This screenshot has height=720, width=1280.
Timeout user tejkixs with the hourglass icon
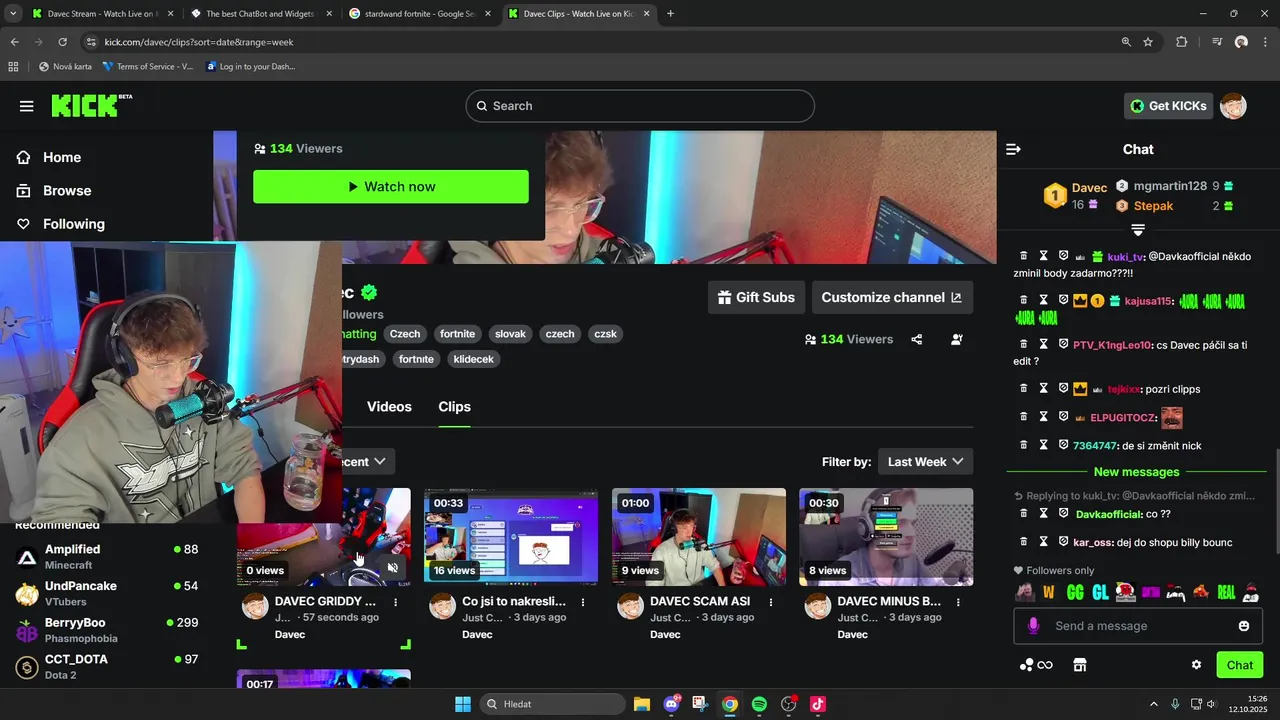1043,389
